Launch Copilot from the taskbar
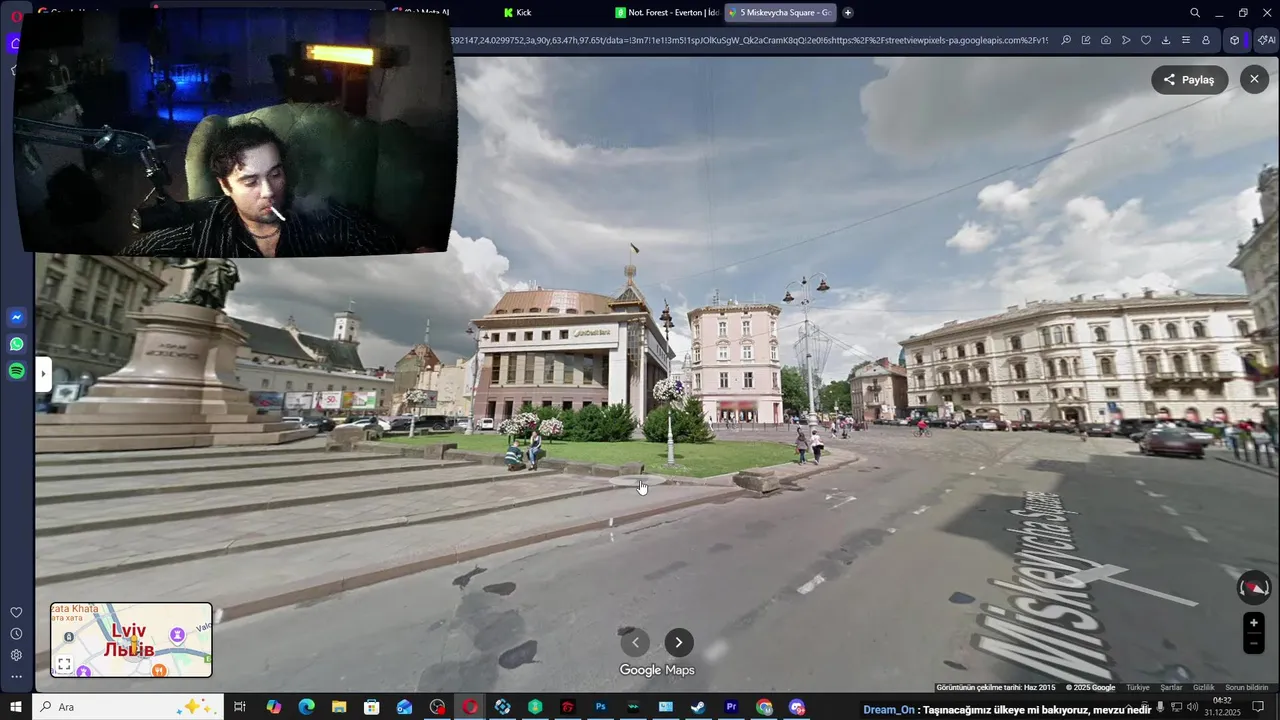Viewport: 1280px width, 720px height. pos(273,707)
